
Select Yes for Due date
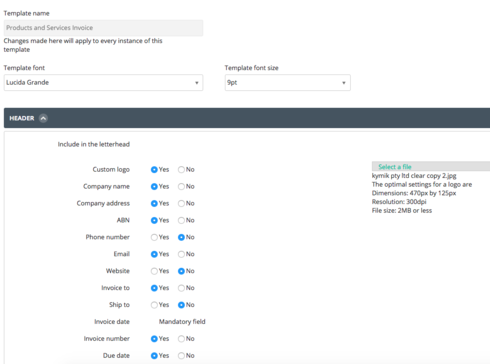(x=154, y=356)
